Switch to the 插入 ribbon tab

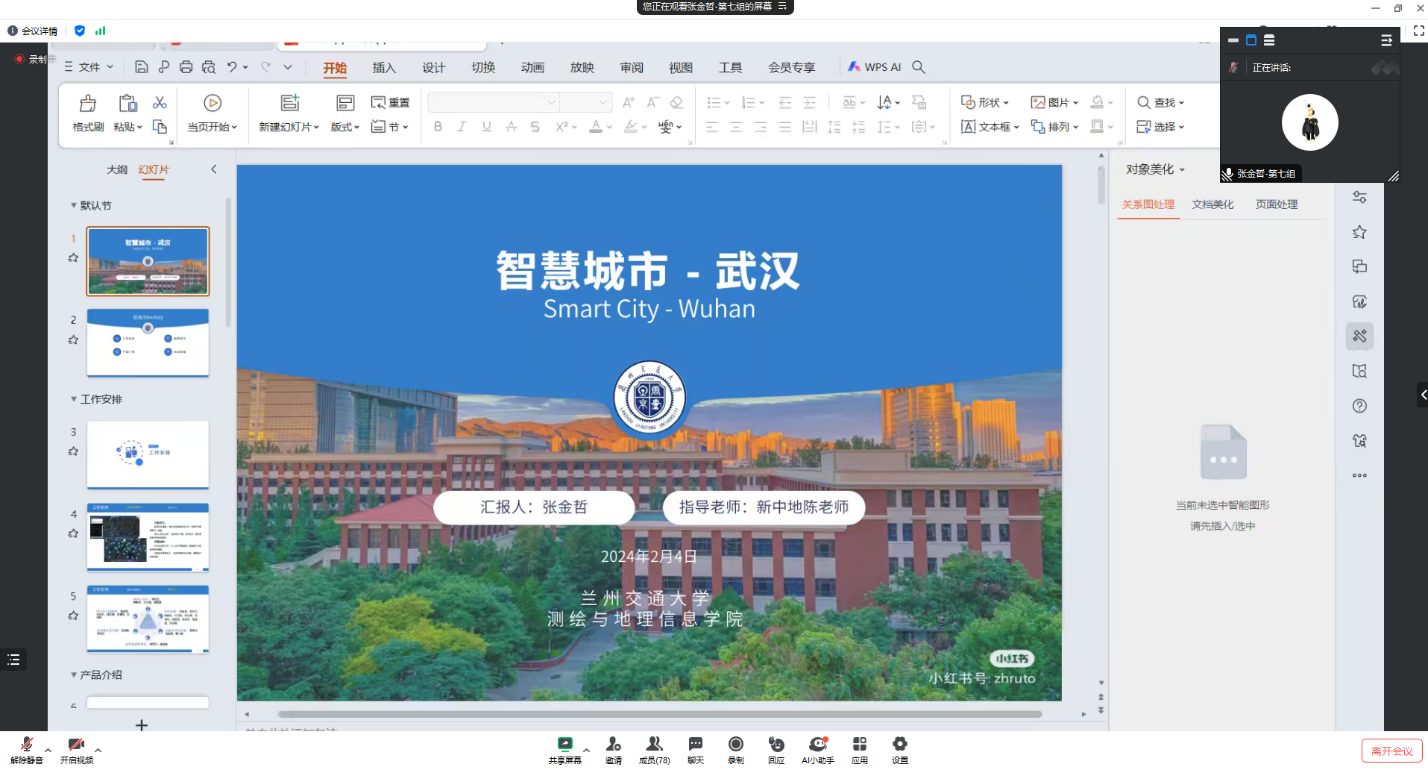point(384,67)
